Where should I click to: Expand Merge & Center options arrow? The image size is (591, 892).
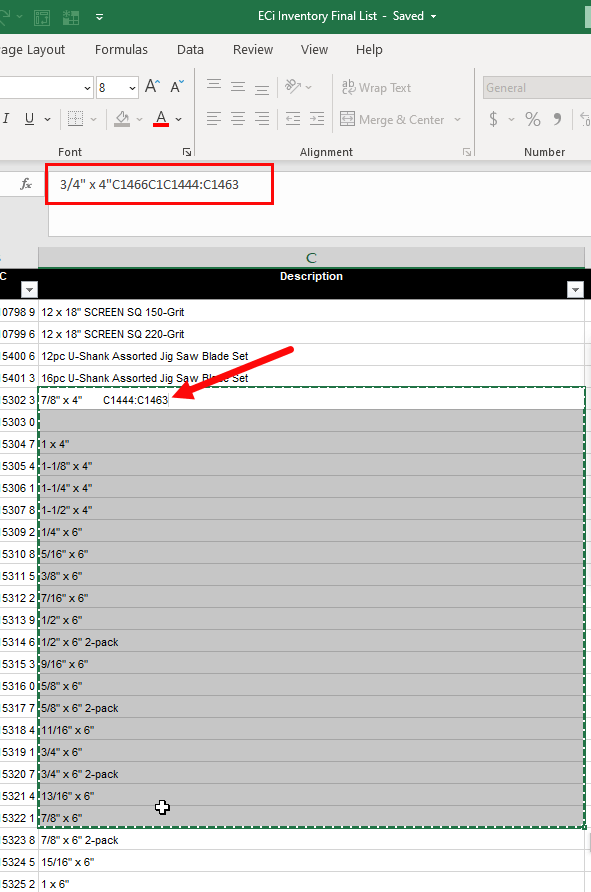coord(457,120)
